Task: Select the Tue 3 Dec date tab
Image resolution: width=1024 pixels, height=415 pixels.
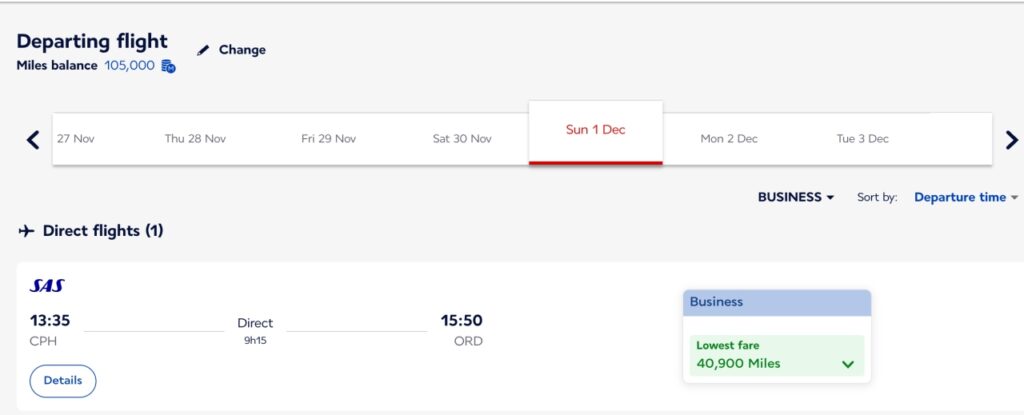Action: tap(863, 139)
